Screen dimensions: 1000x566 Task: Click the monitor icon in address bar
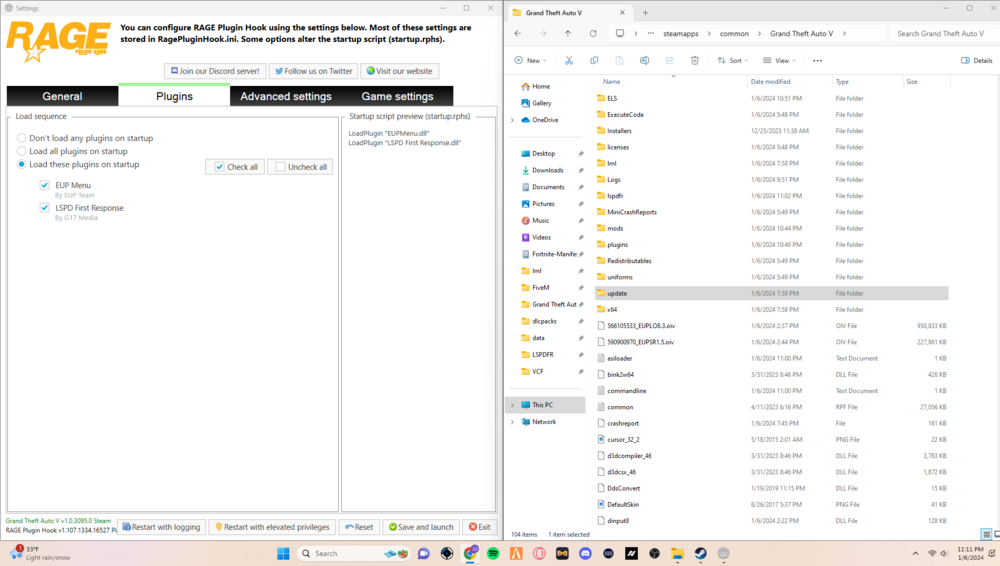[620, 33]
